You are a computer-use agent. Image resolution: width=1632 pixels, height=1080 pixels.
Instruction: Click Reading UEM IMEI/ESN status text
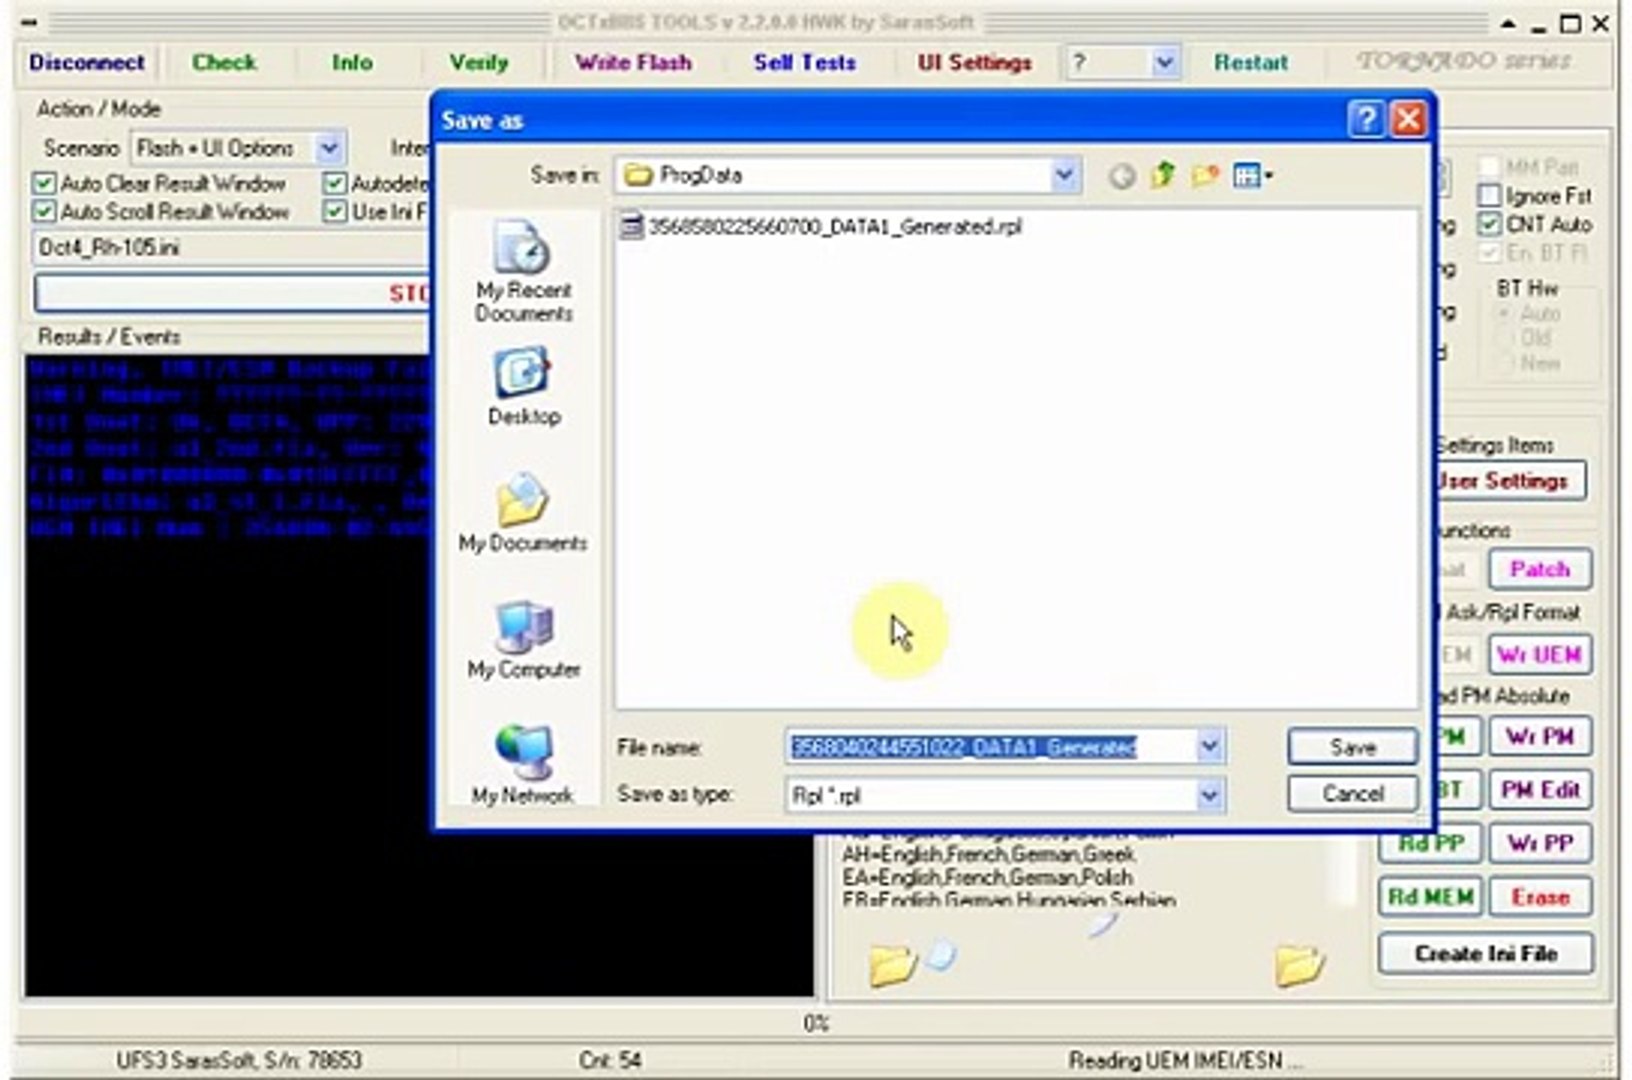click(x=1185, y=1060)
